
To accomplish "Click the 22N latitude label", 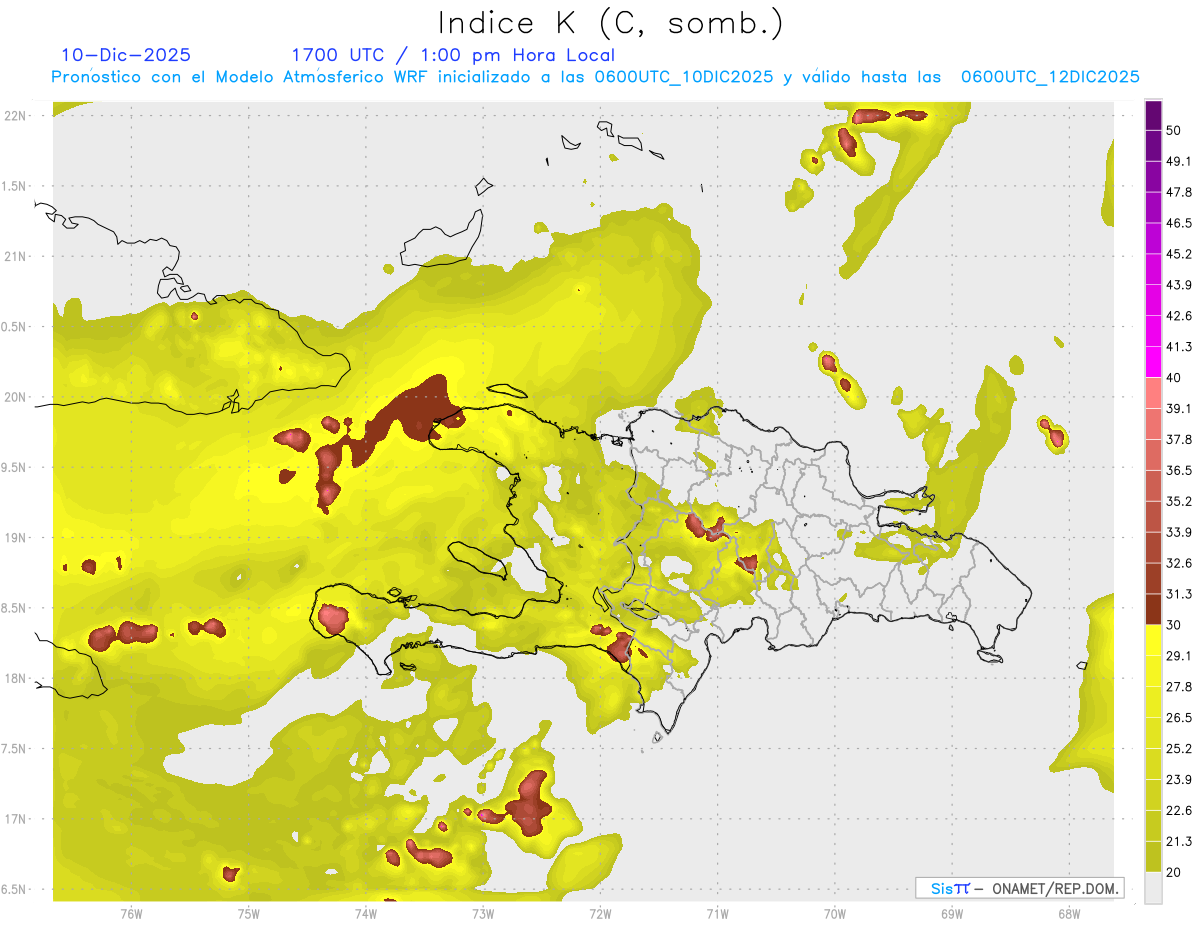I will [x=15, y=116].
